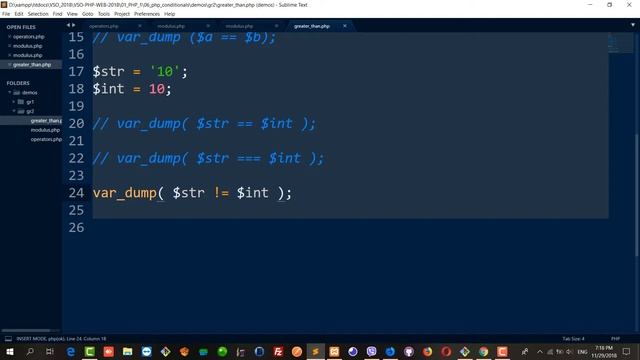Open TeamViewer from taskbar
The image size is (640, 360).
[x=147, y=351]
